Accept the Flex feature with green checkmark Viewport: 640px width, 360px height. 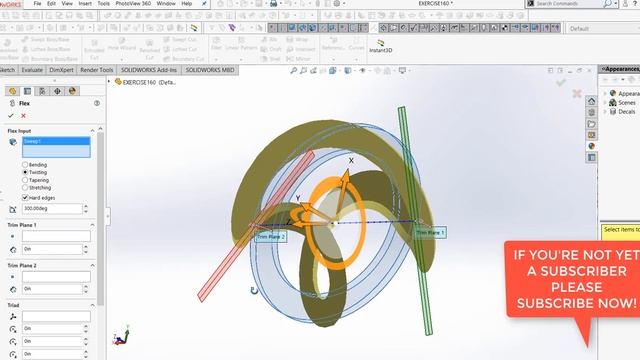tap(11, 116)
